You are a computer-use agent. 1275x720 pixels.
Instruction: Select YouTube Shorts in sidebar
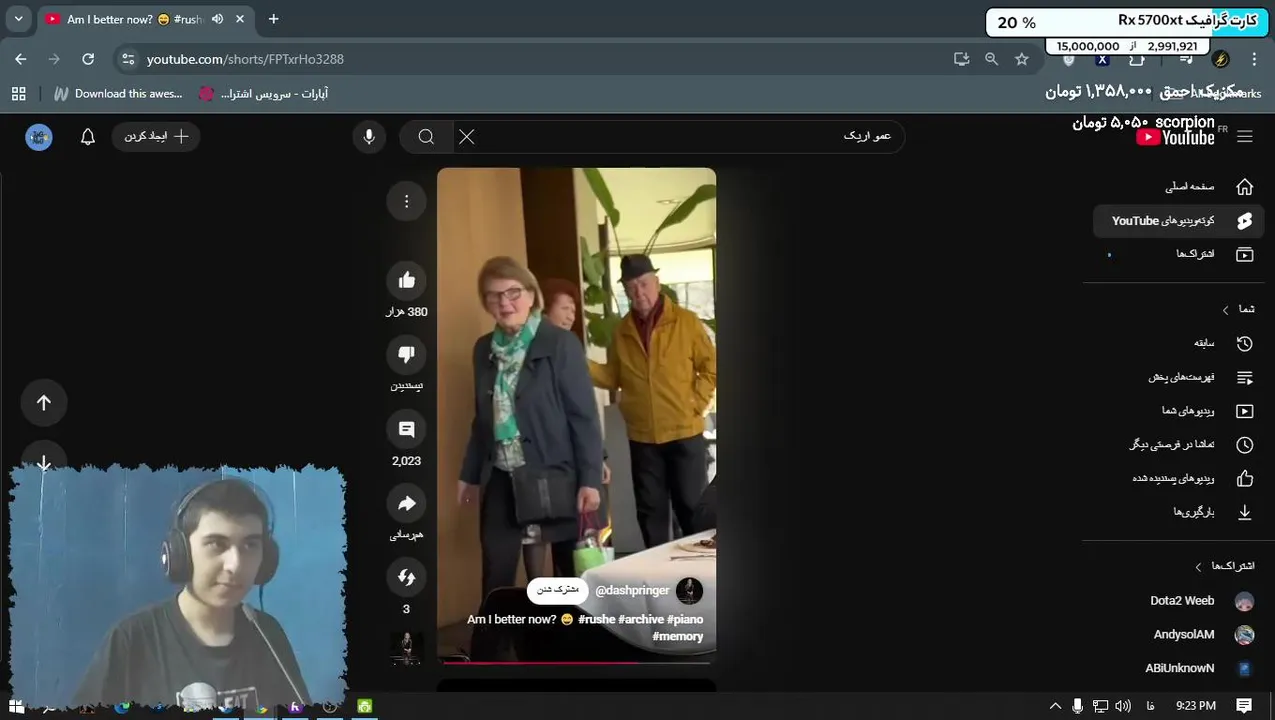point(1177,220)
